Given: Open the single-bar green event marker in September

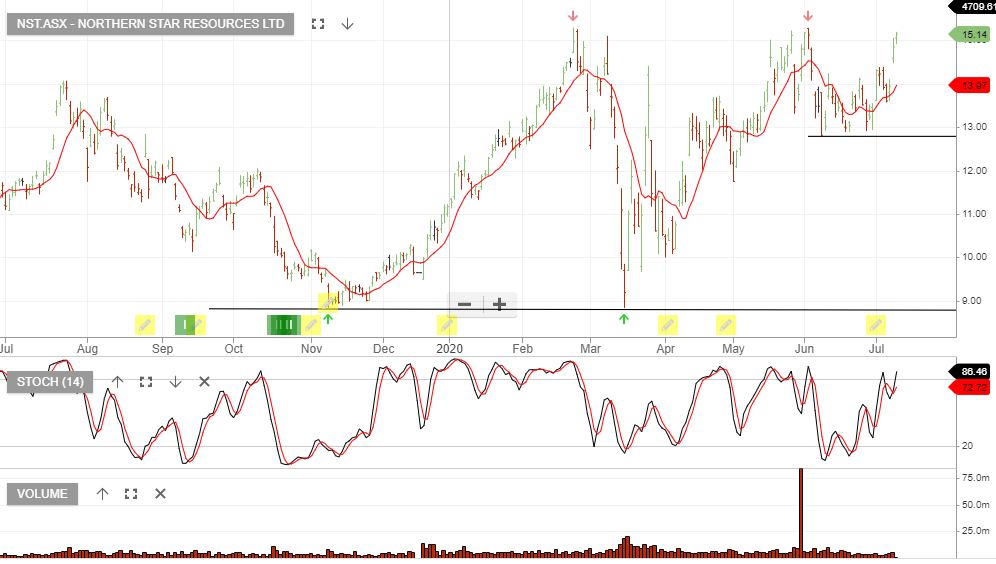Looking at the screenshot, I should tap(184, 325).
